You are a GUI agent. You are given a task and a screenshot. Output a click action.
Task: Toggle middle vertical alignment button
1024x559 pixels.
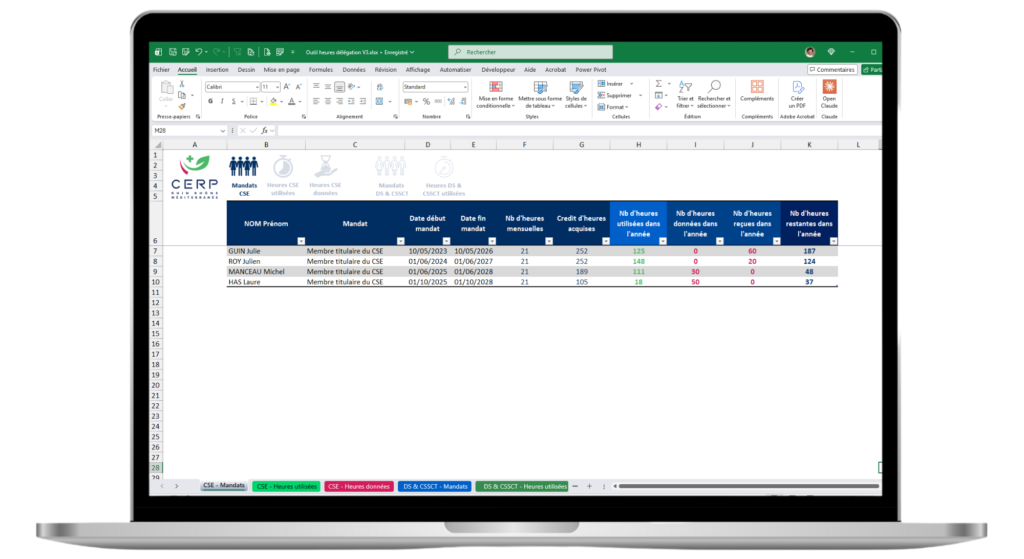[328, 87]
